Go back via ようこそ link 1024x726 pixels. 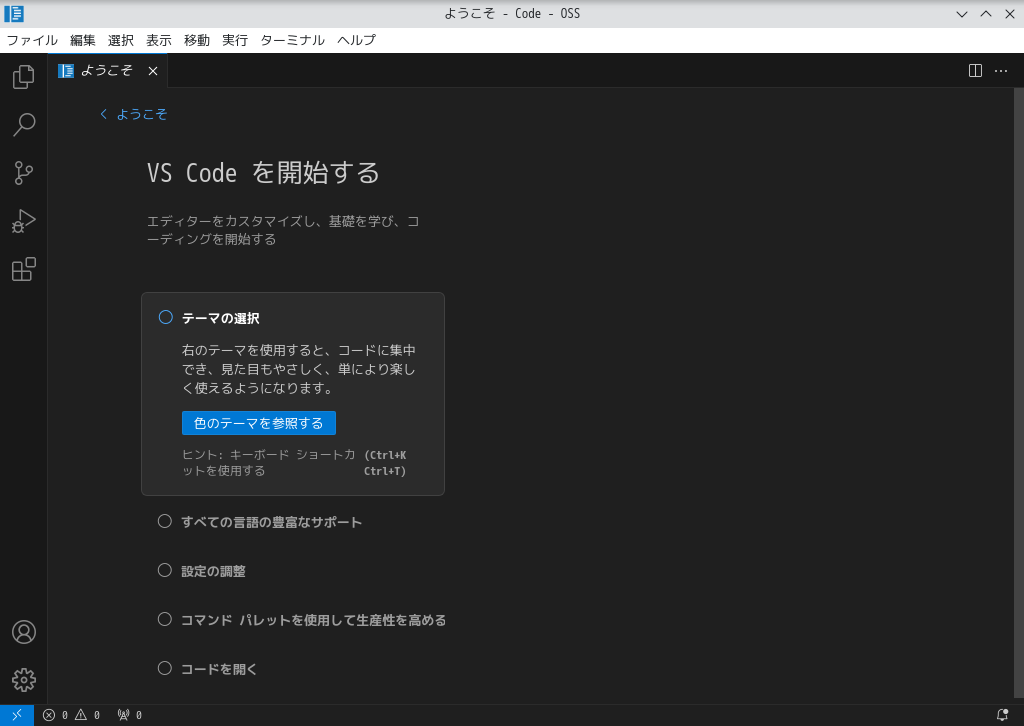[142, 114]
